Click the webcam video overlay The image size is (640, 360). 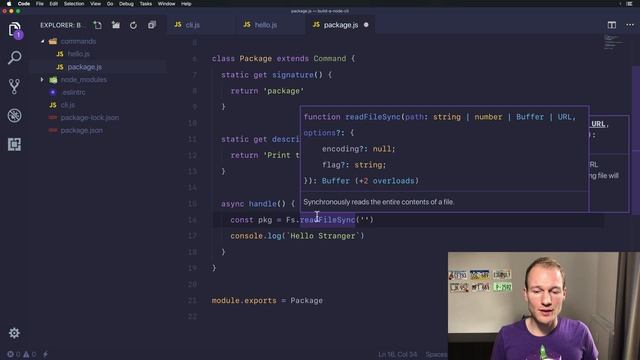click(544, 306)
